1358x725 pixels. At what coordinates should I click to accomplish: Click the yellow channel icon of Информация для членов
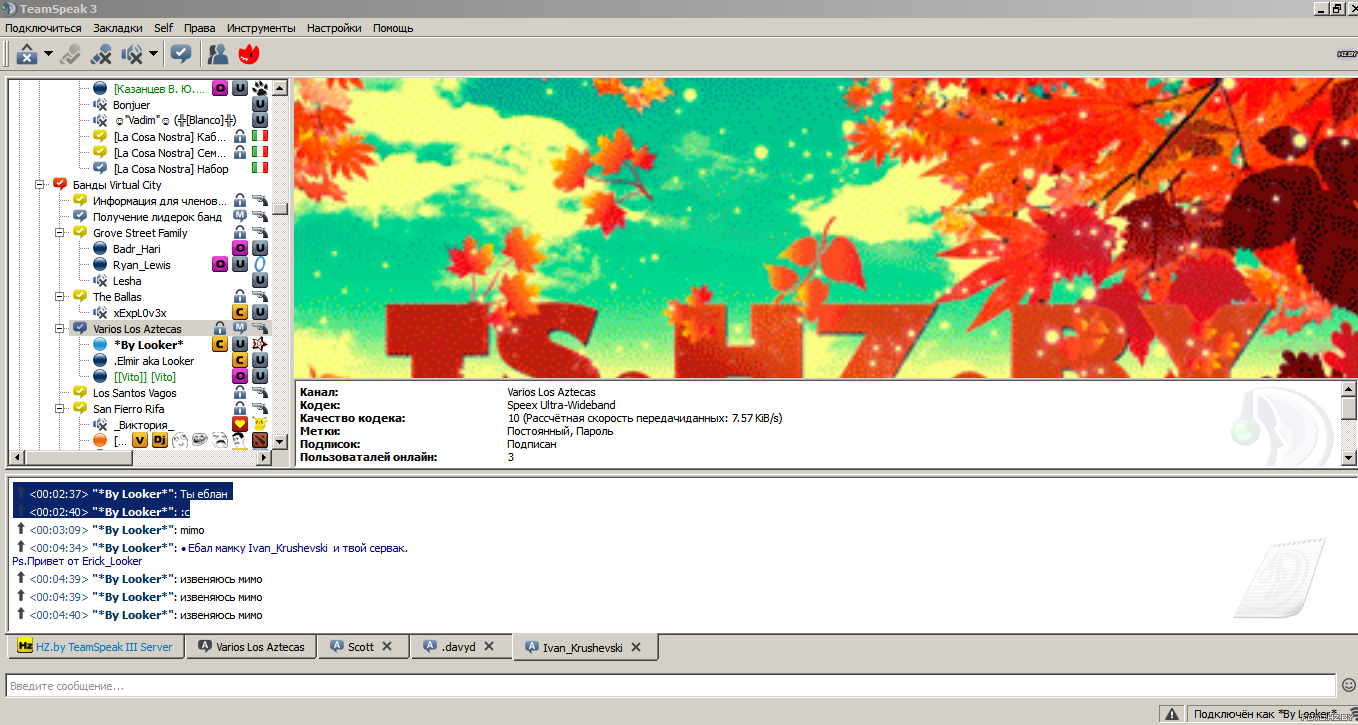click(x=80, y=201)
